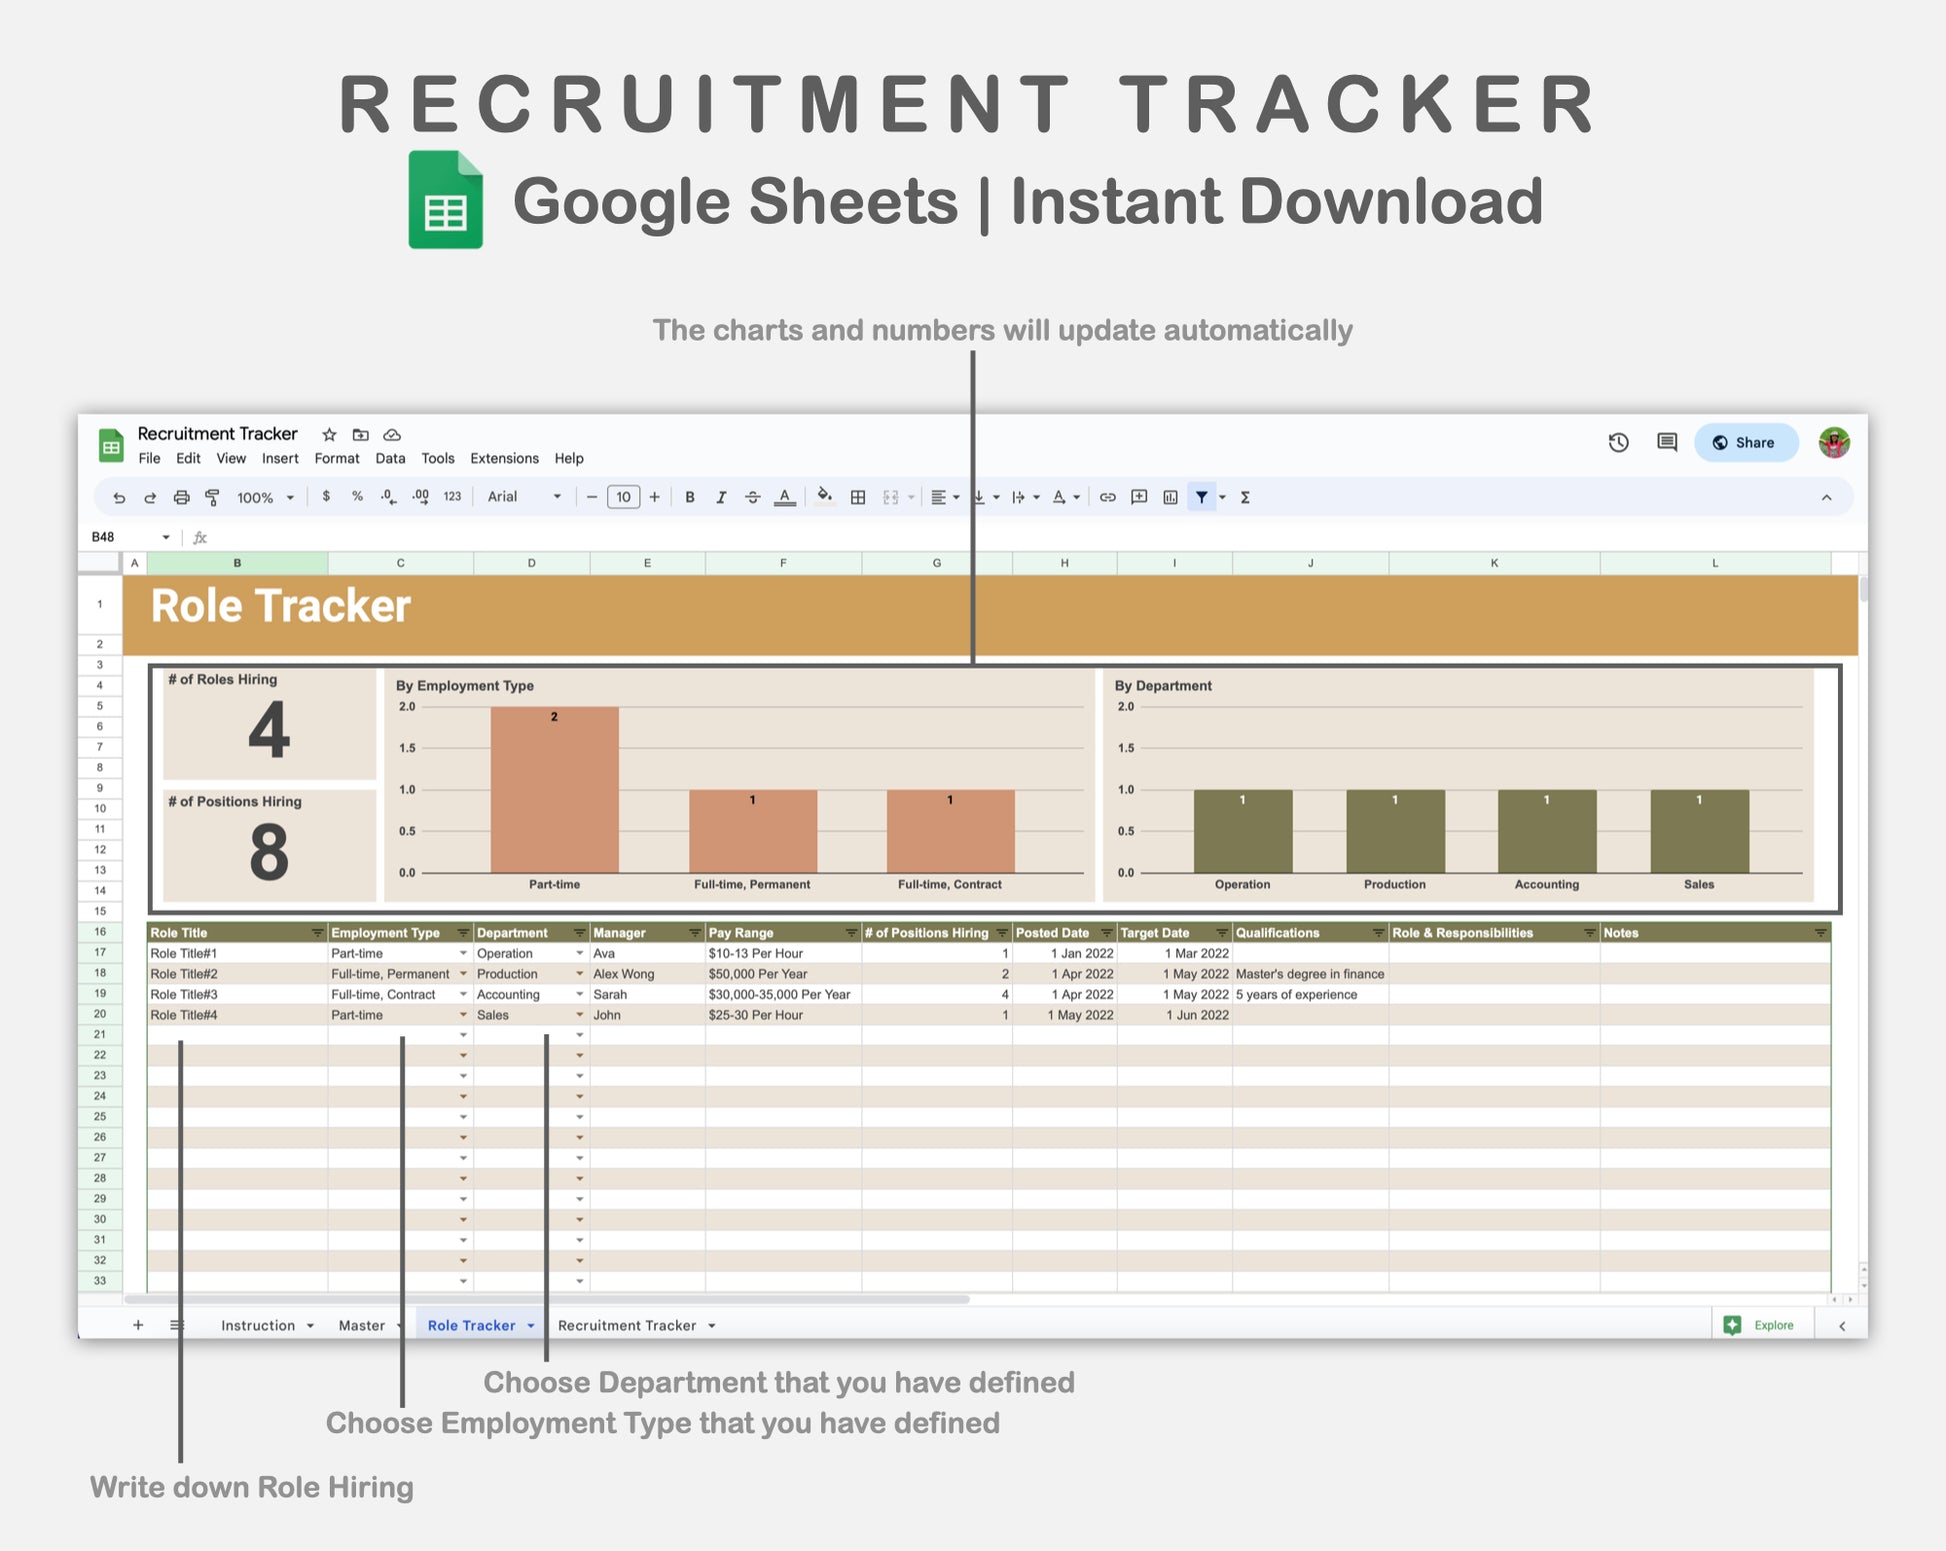Click the functions sigma icon

[1245, 497]
